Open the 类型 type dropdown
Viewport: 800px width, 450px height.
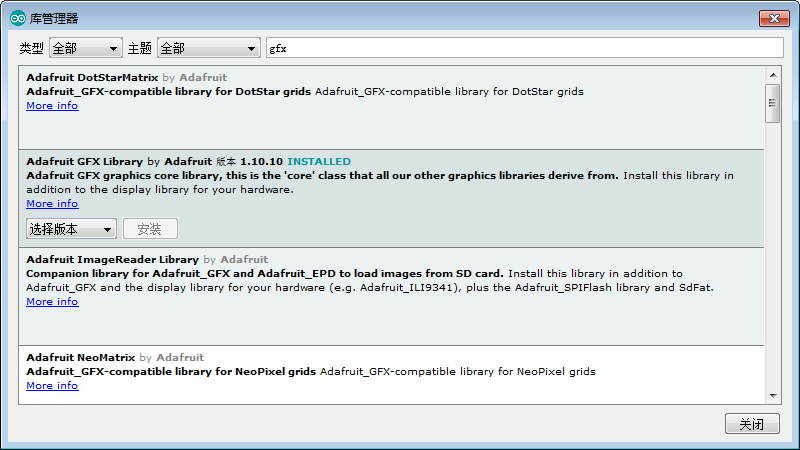coord(86,48)
